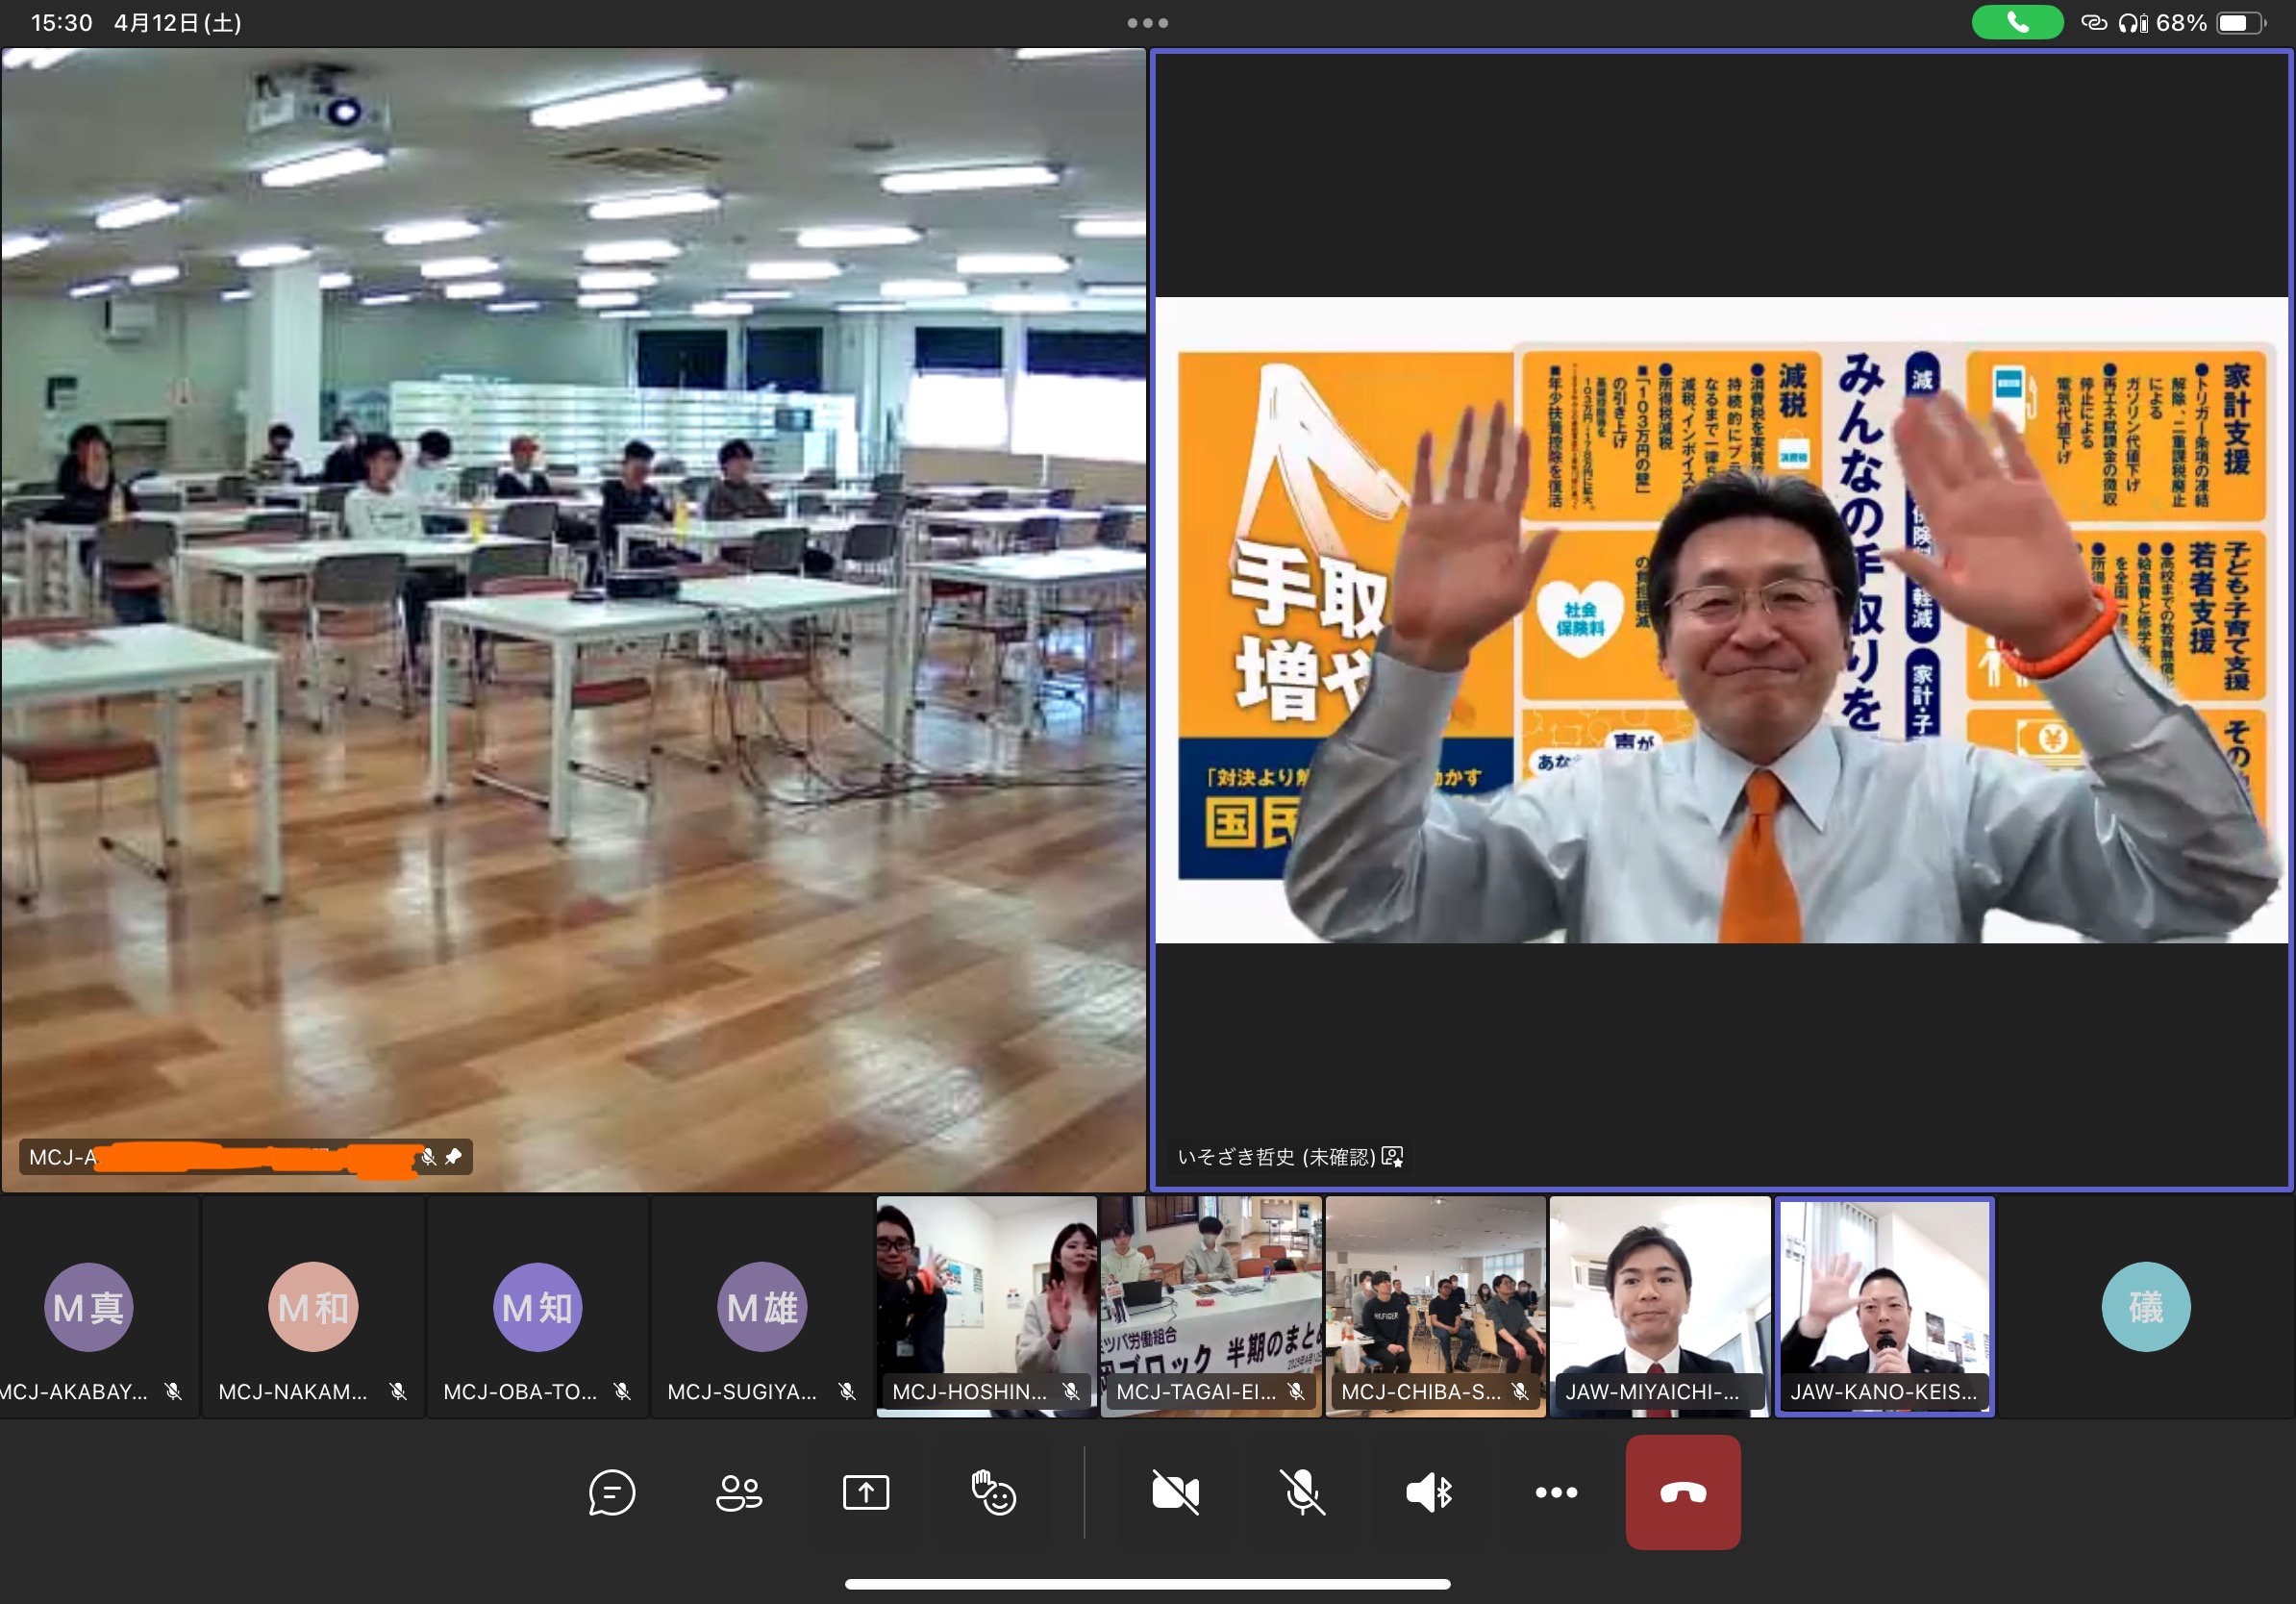This screenshot has height=1604, width=2296.
Task: Tap the teal 礒 participant avatar
Action: 2145,1307
